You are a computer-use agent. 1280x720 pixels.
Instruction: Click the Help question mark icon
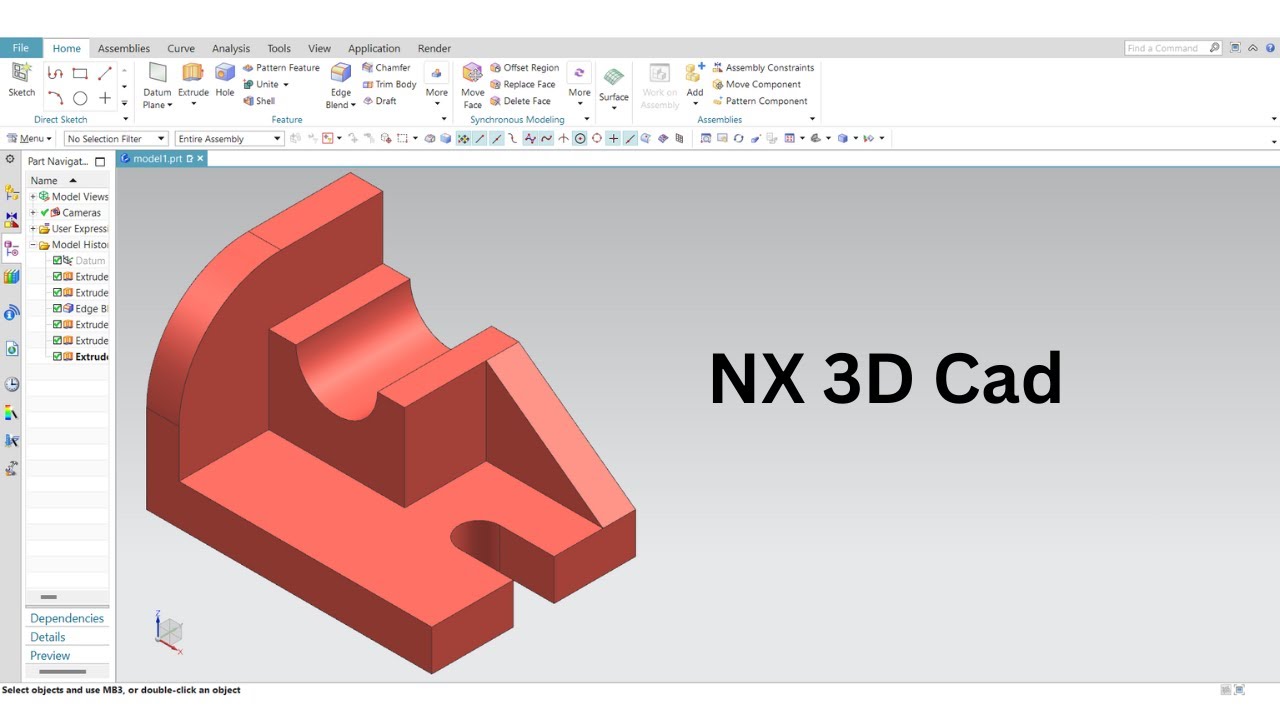click(1270, 47)
